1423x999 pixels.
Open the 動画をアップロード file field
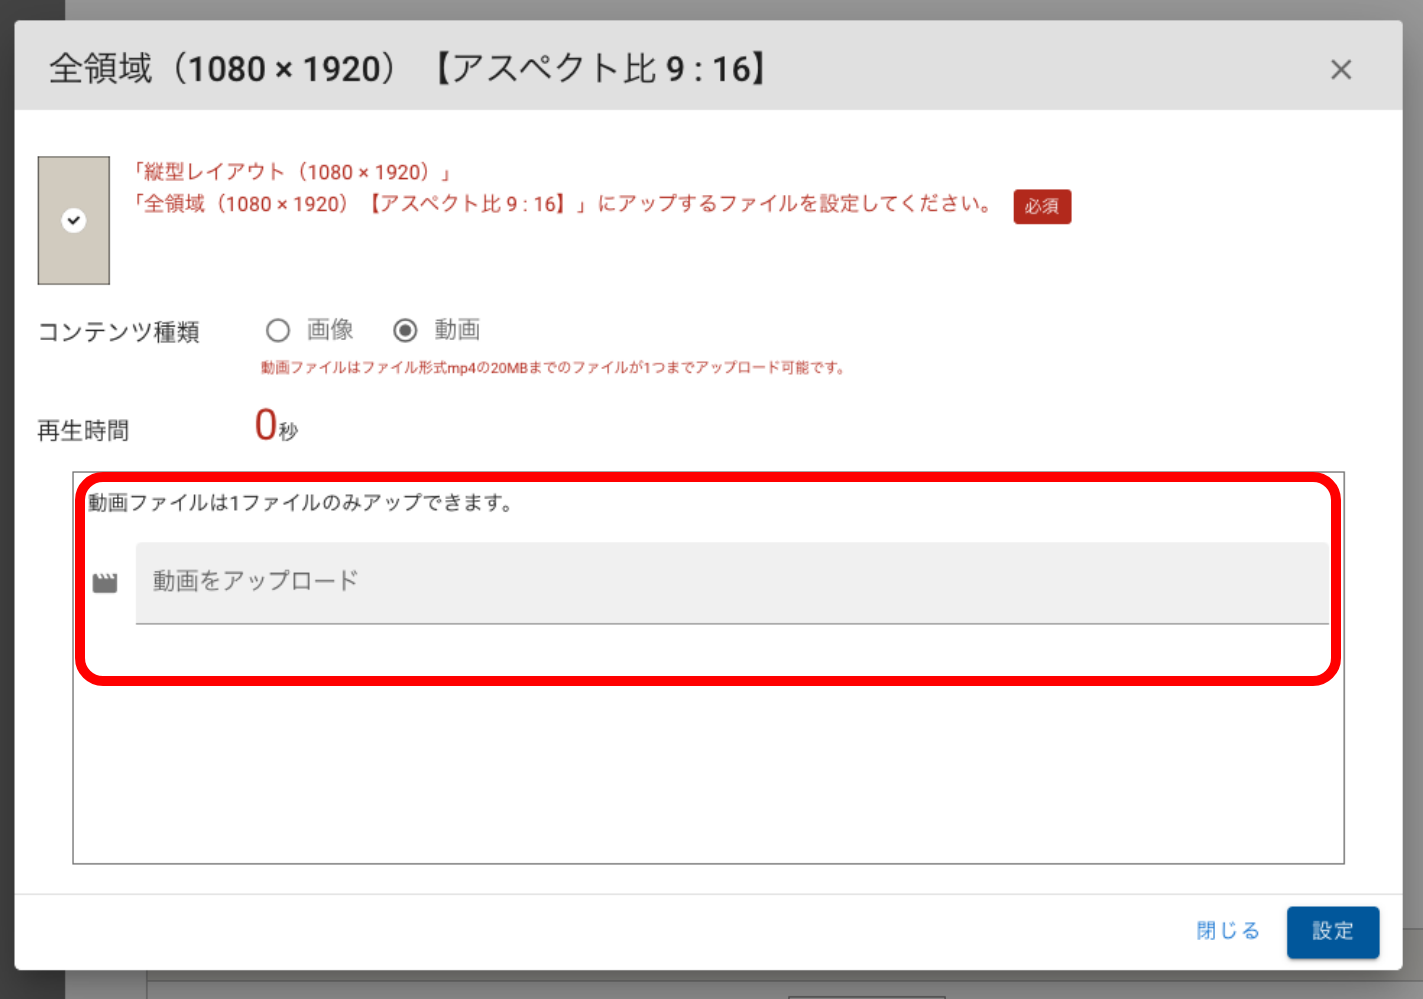pos(731,582)
